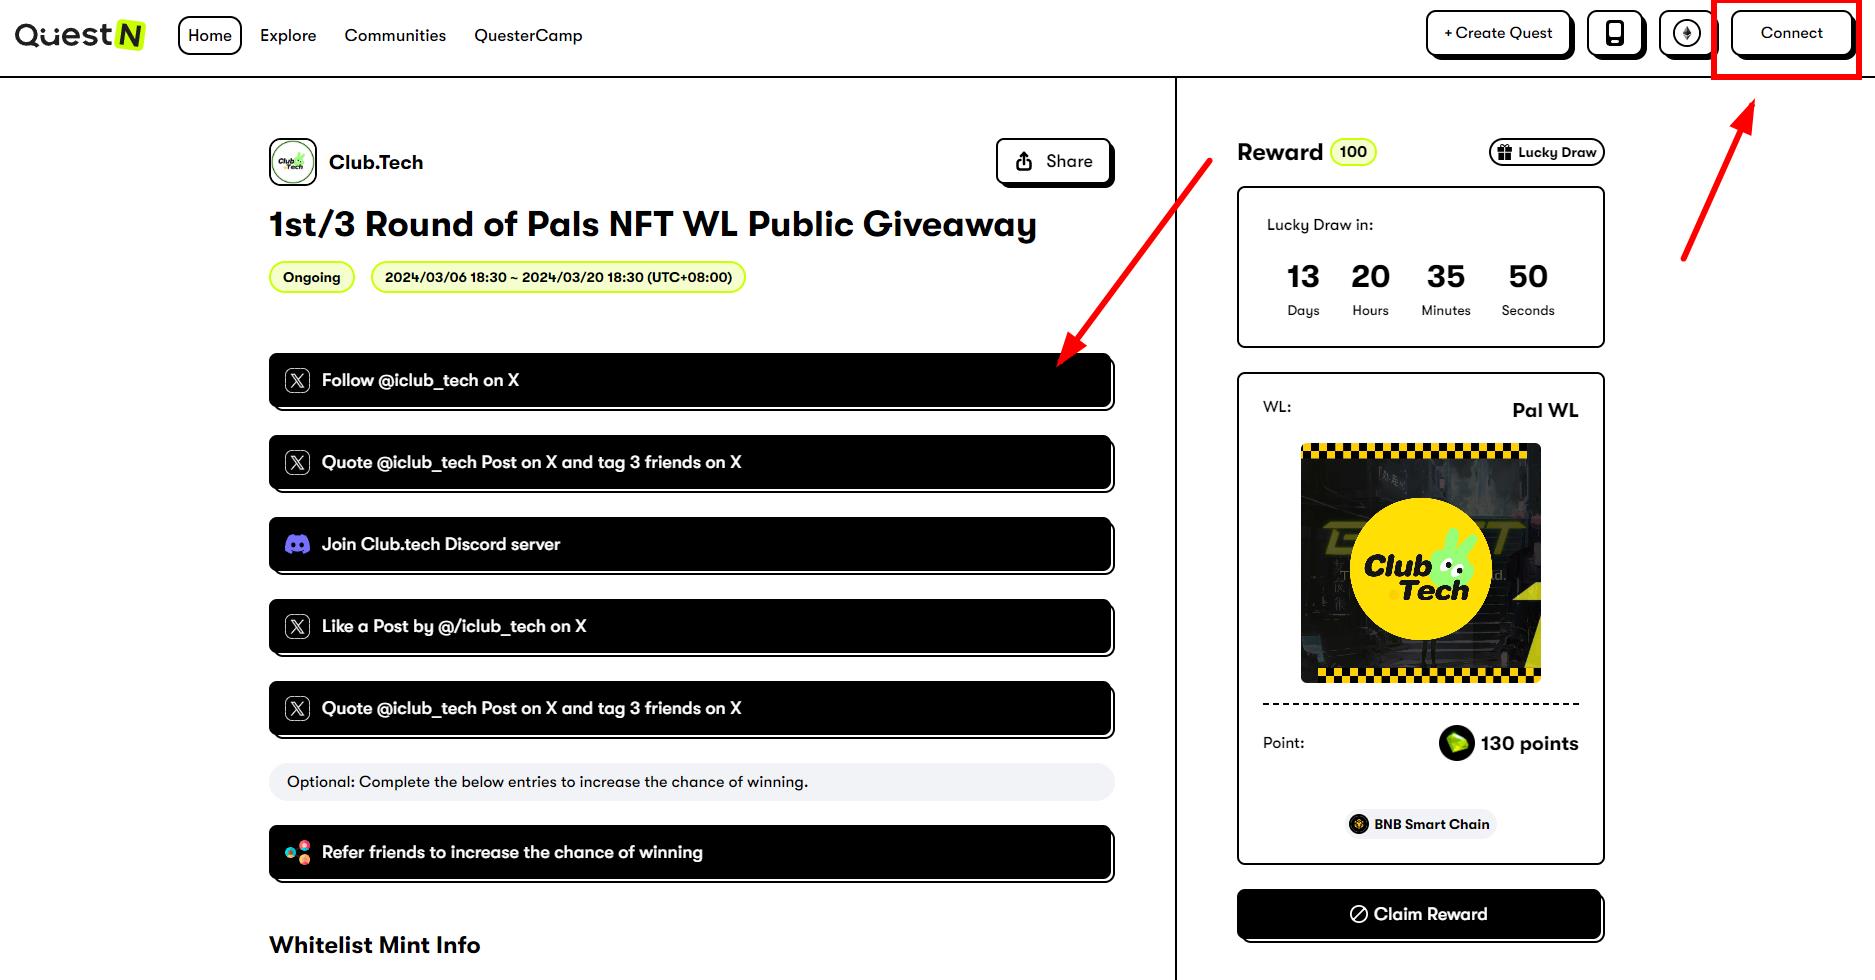
Task: Open the Home tab
Action: click(210, 35)
